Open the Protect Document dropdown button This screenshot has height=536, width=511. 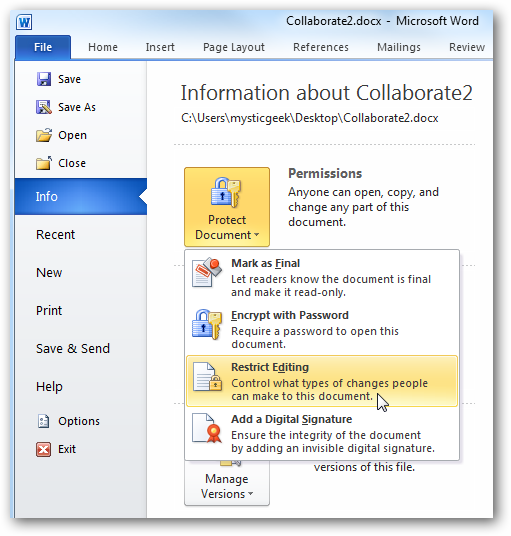tap(227, 207)
